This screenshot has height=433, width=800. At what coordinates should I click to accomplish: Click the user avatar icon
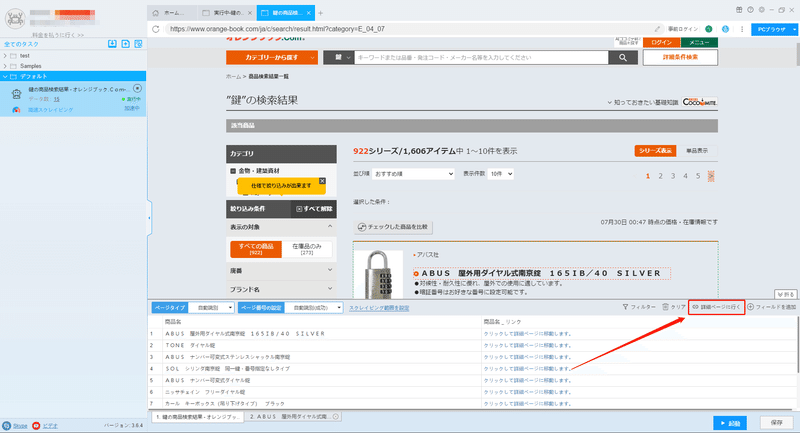point(15,18)
